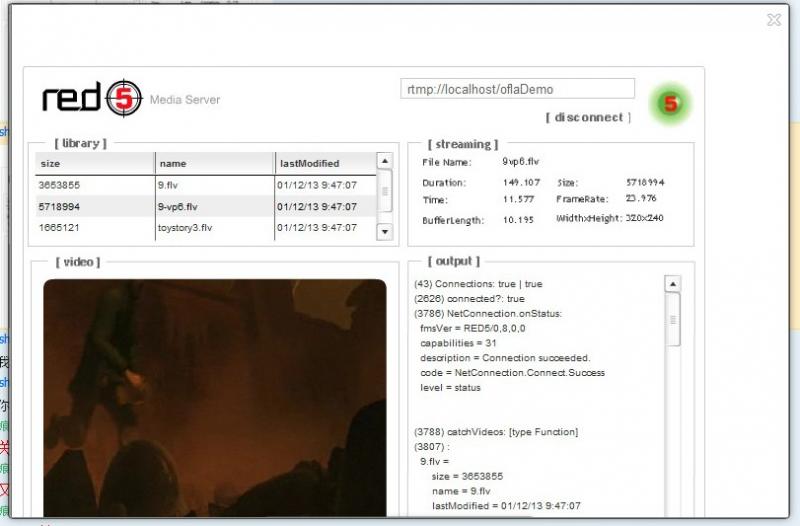800x526 pixels.
Task: Click the library scroll down arrow
Action: pyautogui.click(x=385, y=232)
